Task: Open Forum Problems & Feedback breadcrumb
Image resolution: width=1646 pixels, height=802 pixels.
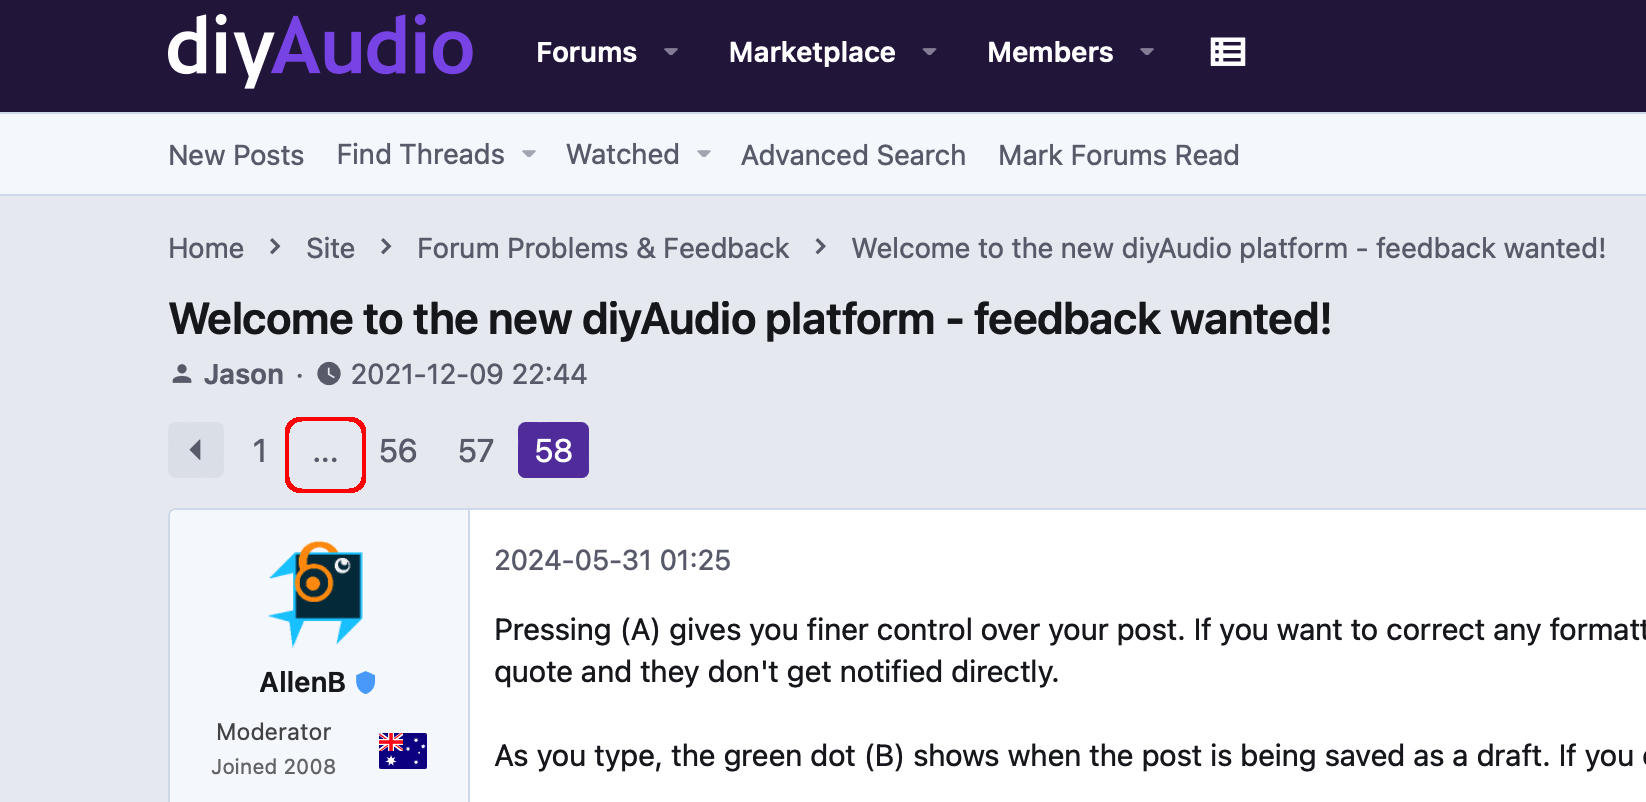Action: pyautogui.click(x=603, y=248)
